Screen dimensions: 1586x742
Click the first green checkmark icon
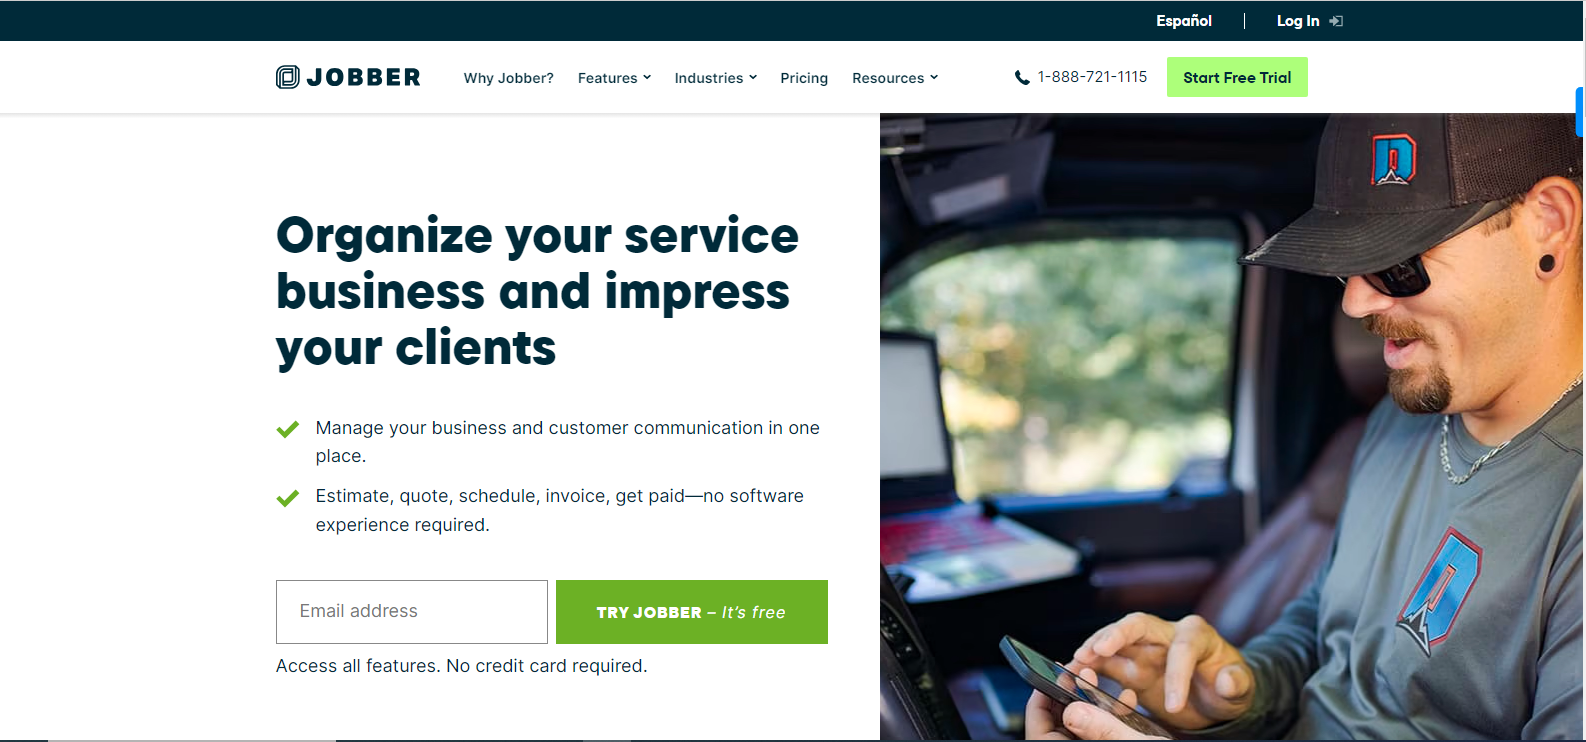click(288, 429)
